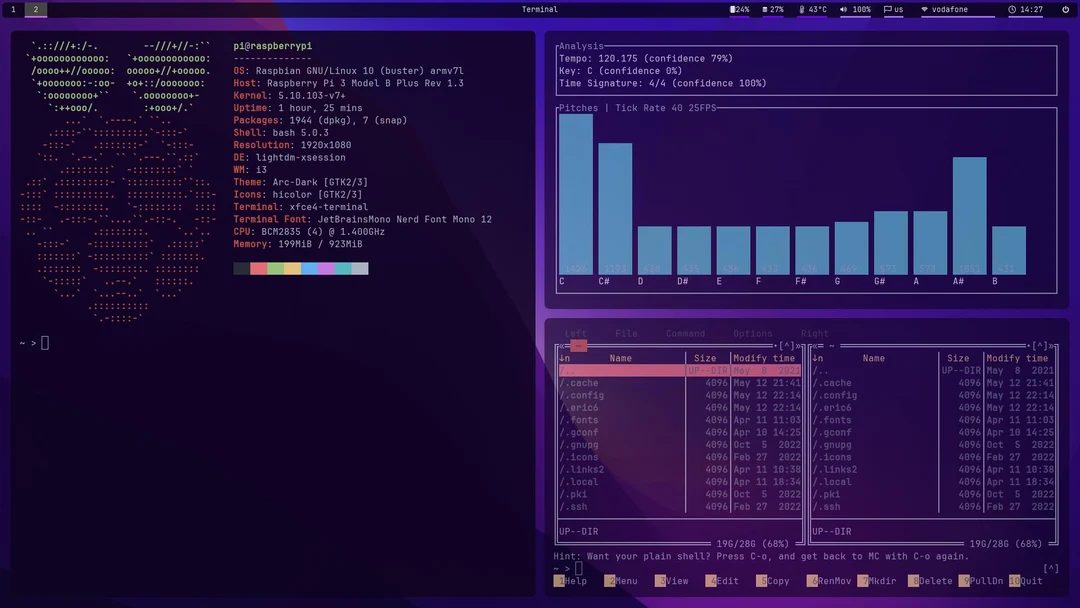This screenshot has width=1080, height=608.
Task: Click the CPU usage icon showing 24%
Action: coord(731,10)
